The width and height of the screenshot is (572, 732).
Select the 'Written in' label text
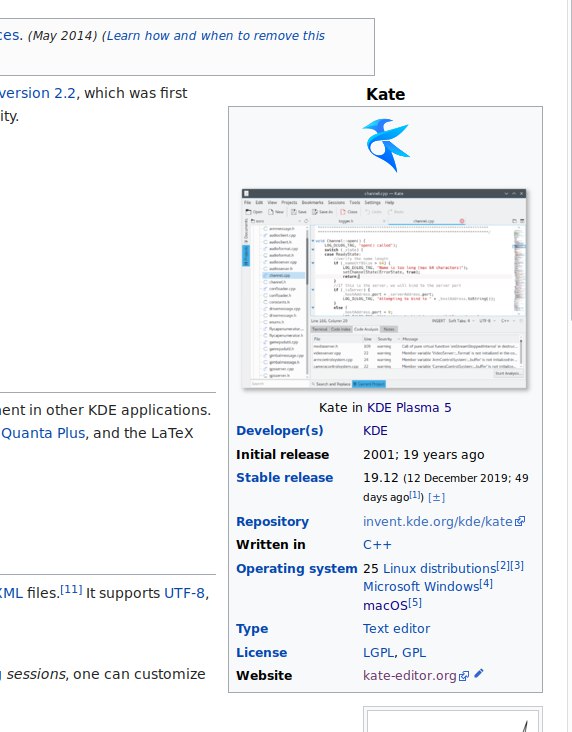271,545
